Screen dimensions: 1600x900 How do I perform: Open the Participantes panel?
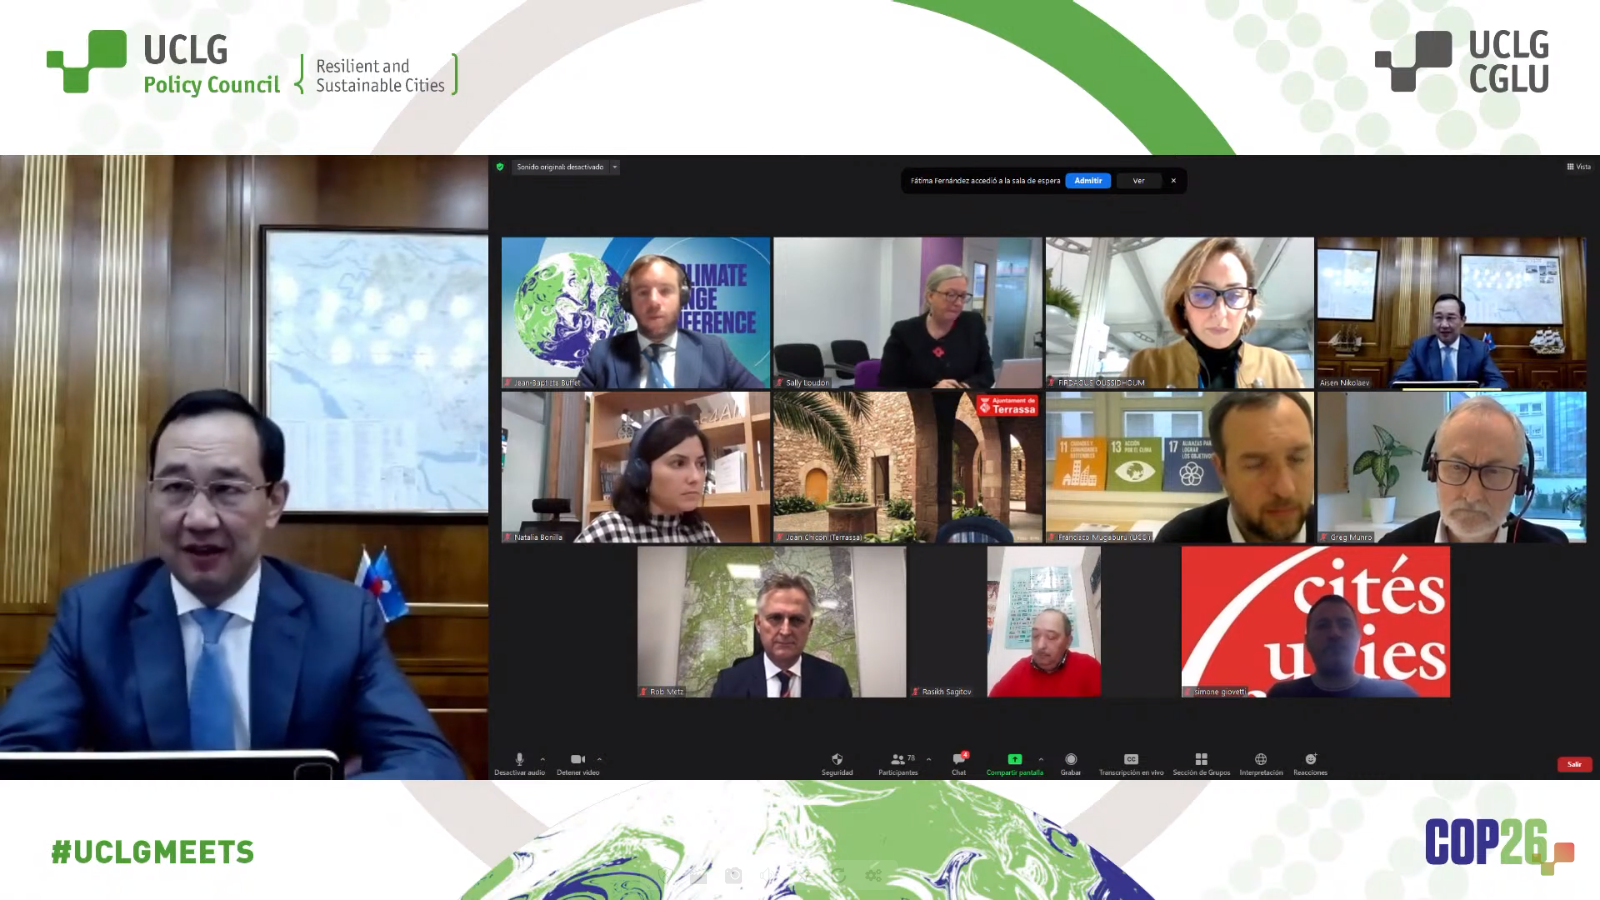pyautogui.click(x=898, y=764)
